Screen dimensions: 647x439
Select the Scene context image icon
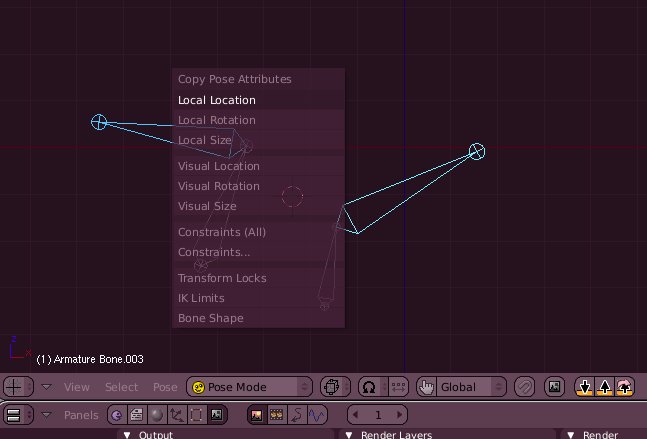(217, 415)
